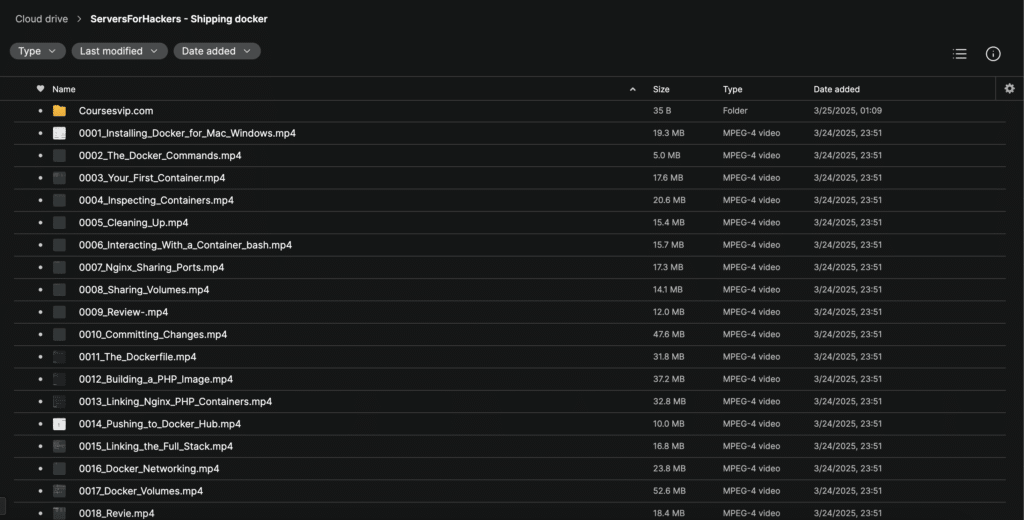
Task: Sort by the Type column header
Action: [x=732, y=89]
